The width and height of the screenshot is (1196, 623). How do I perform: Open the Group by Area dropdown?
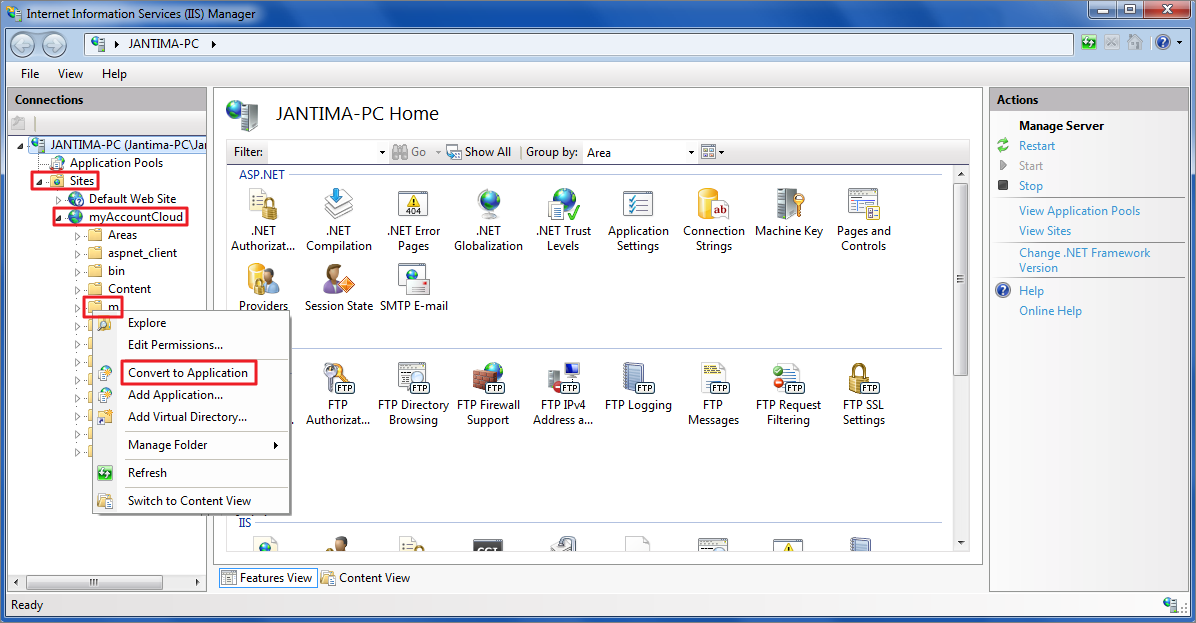(641, 153)
